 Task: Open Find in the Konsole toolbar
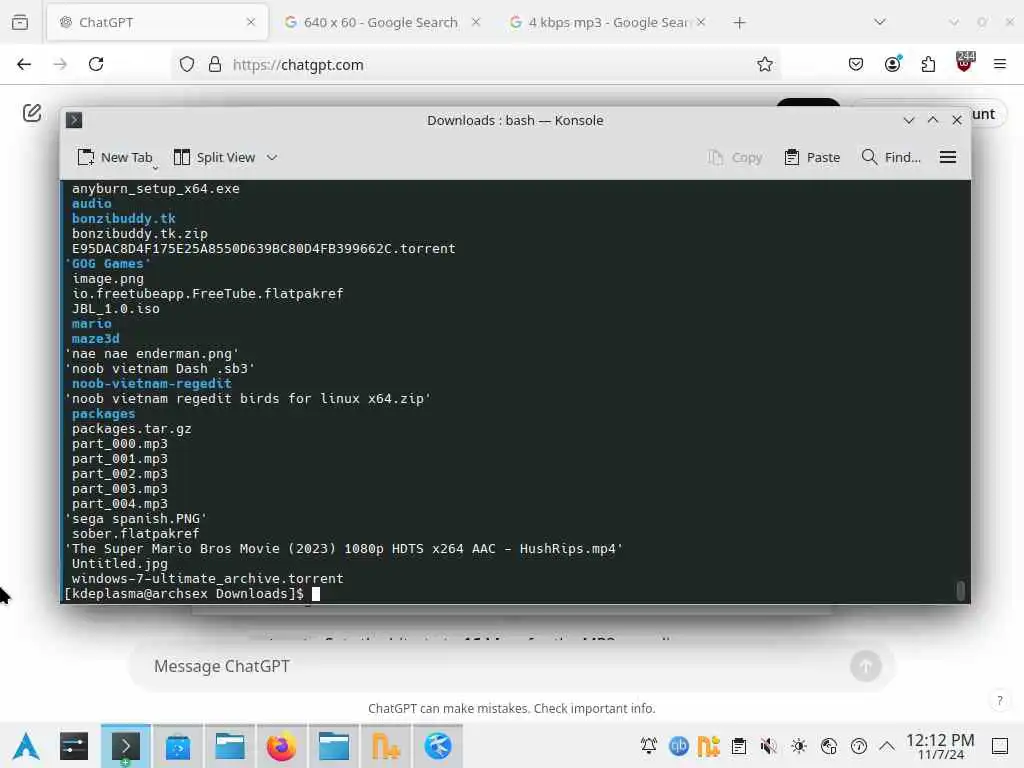pos(891,157)
